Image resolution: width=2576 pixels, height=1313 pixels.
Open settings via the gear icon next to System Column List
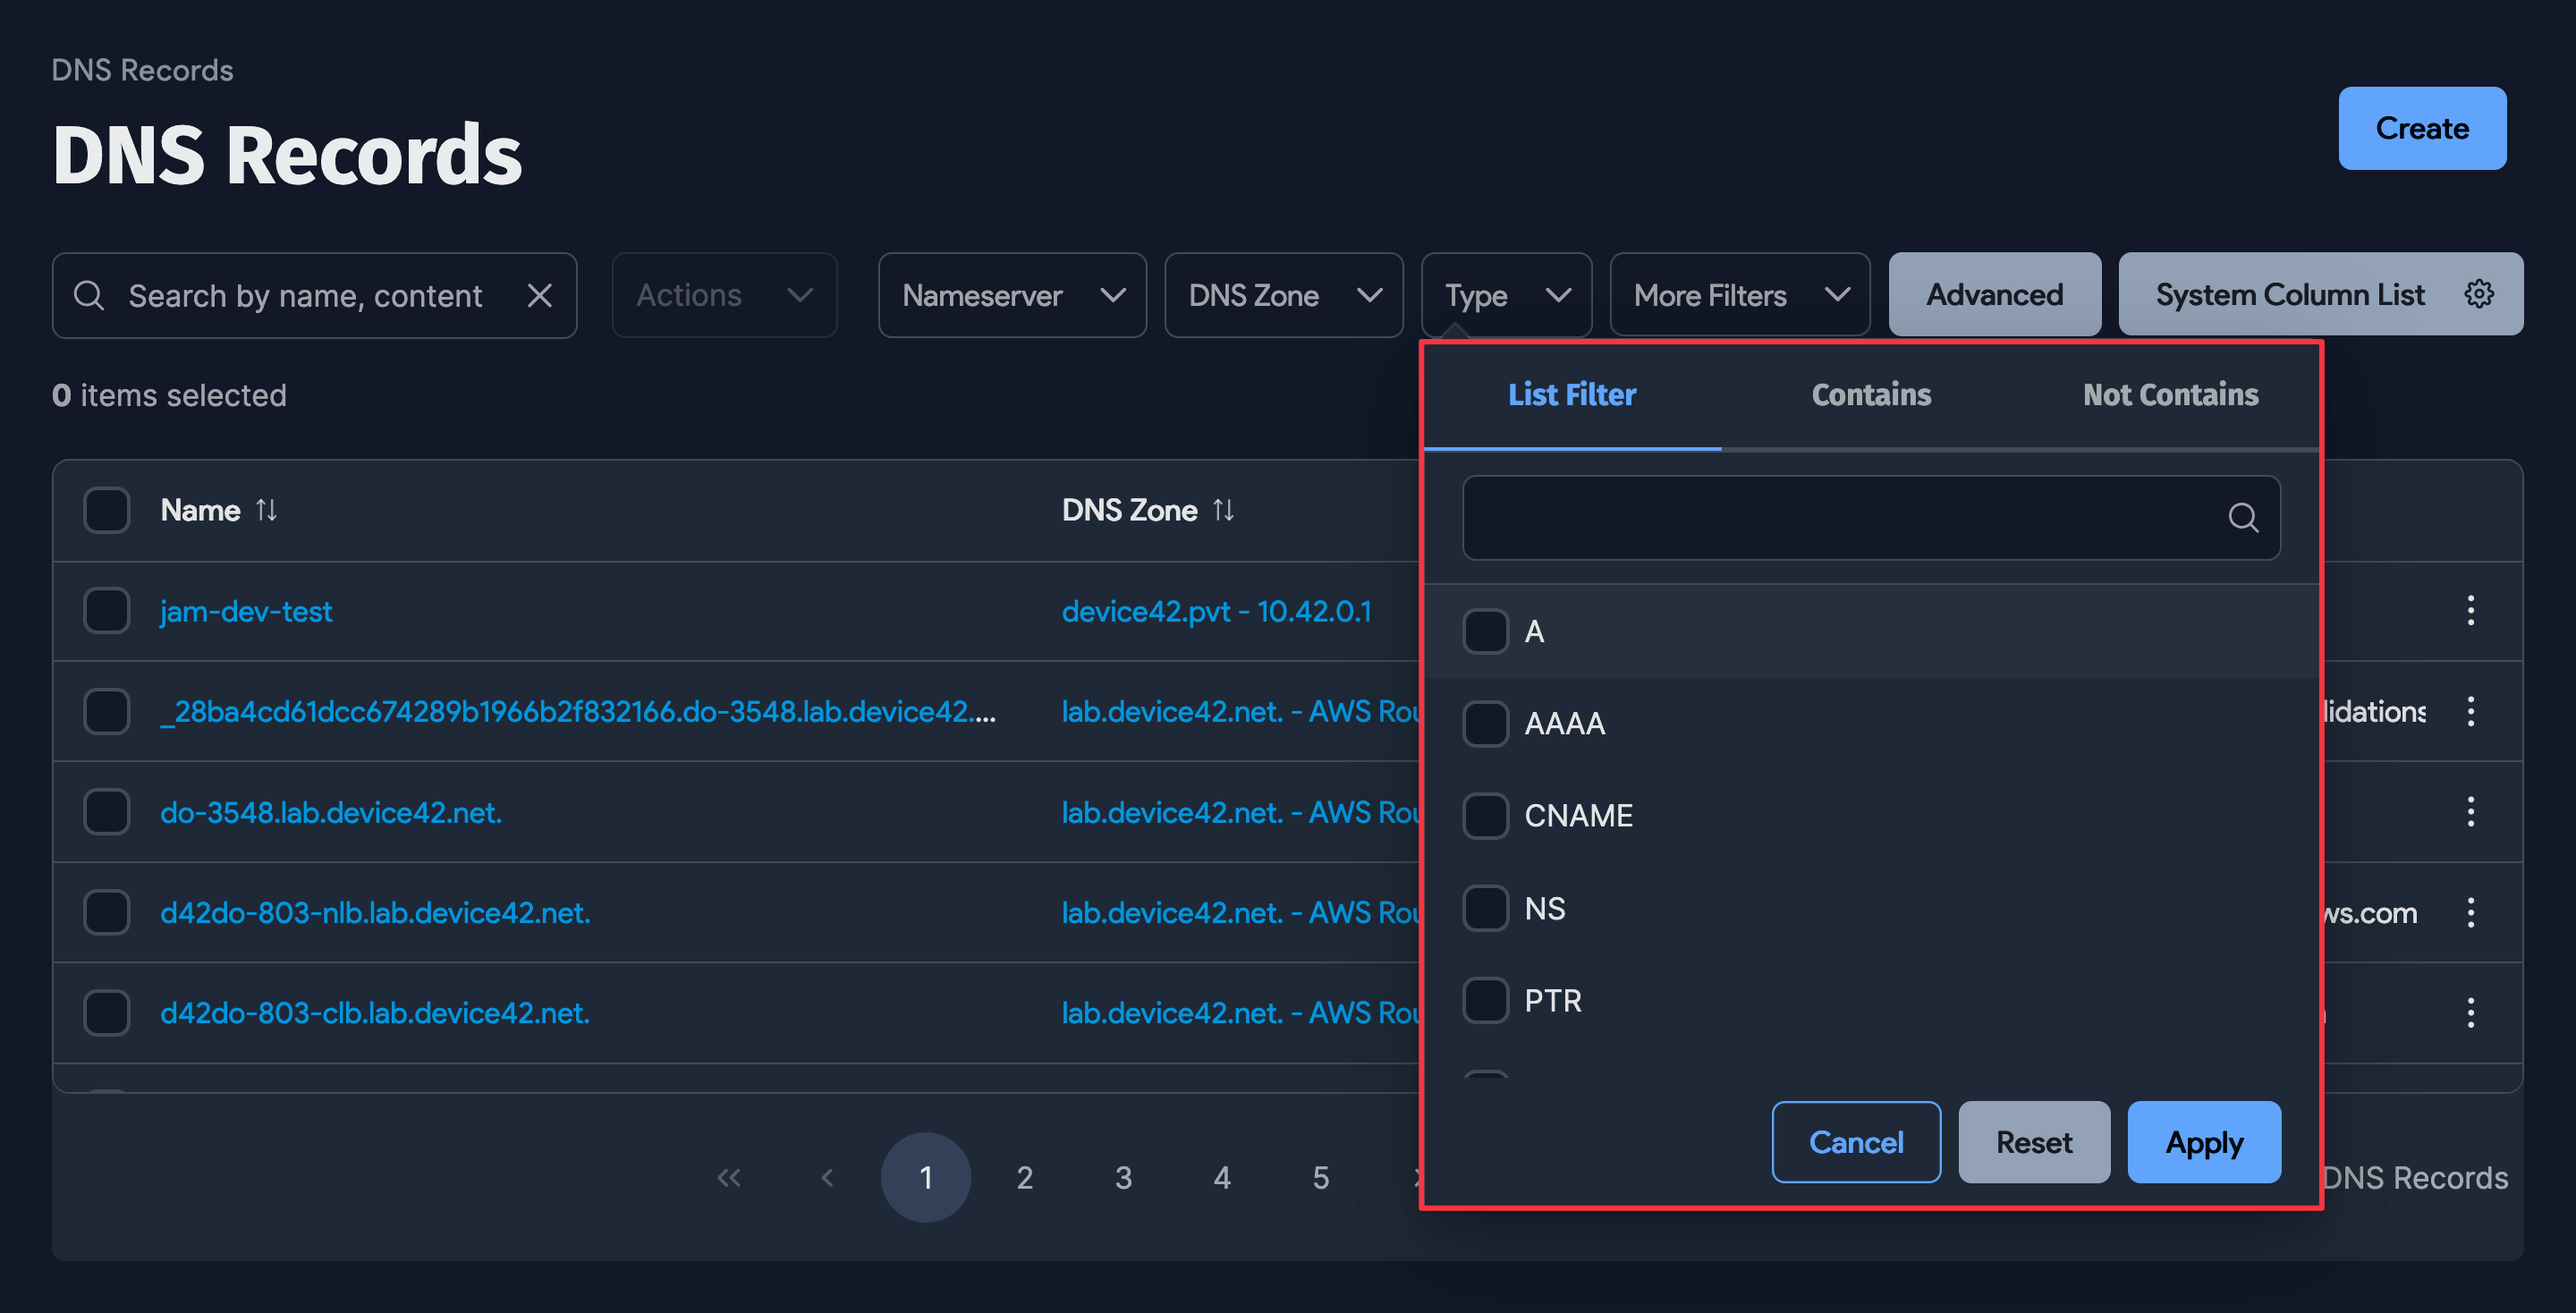point(2479,293)
